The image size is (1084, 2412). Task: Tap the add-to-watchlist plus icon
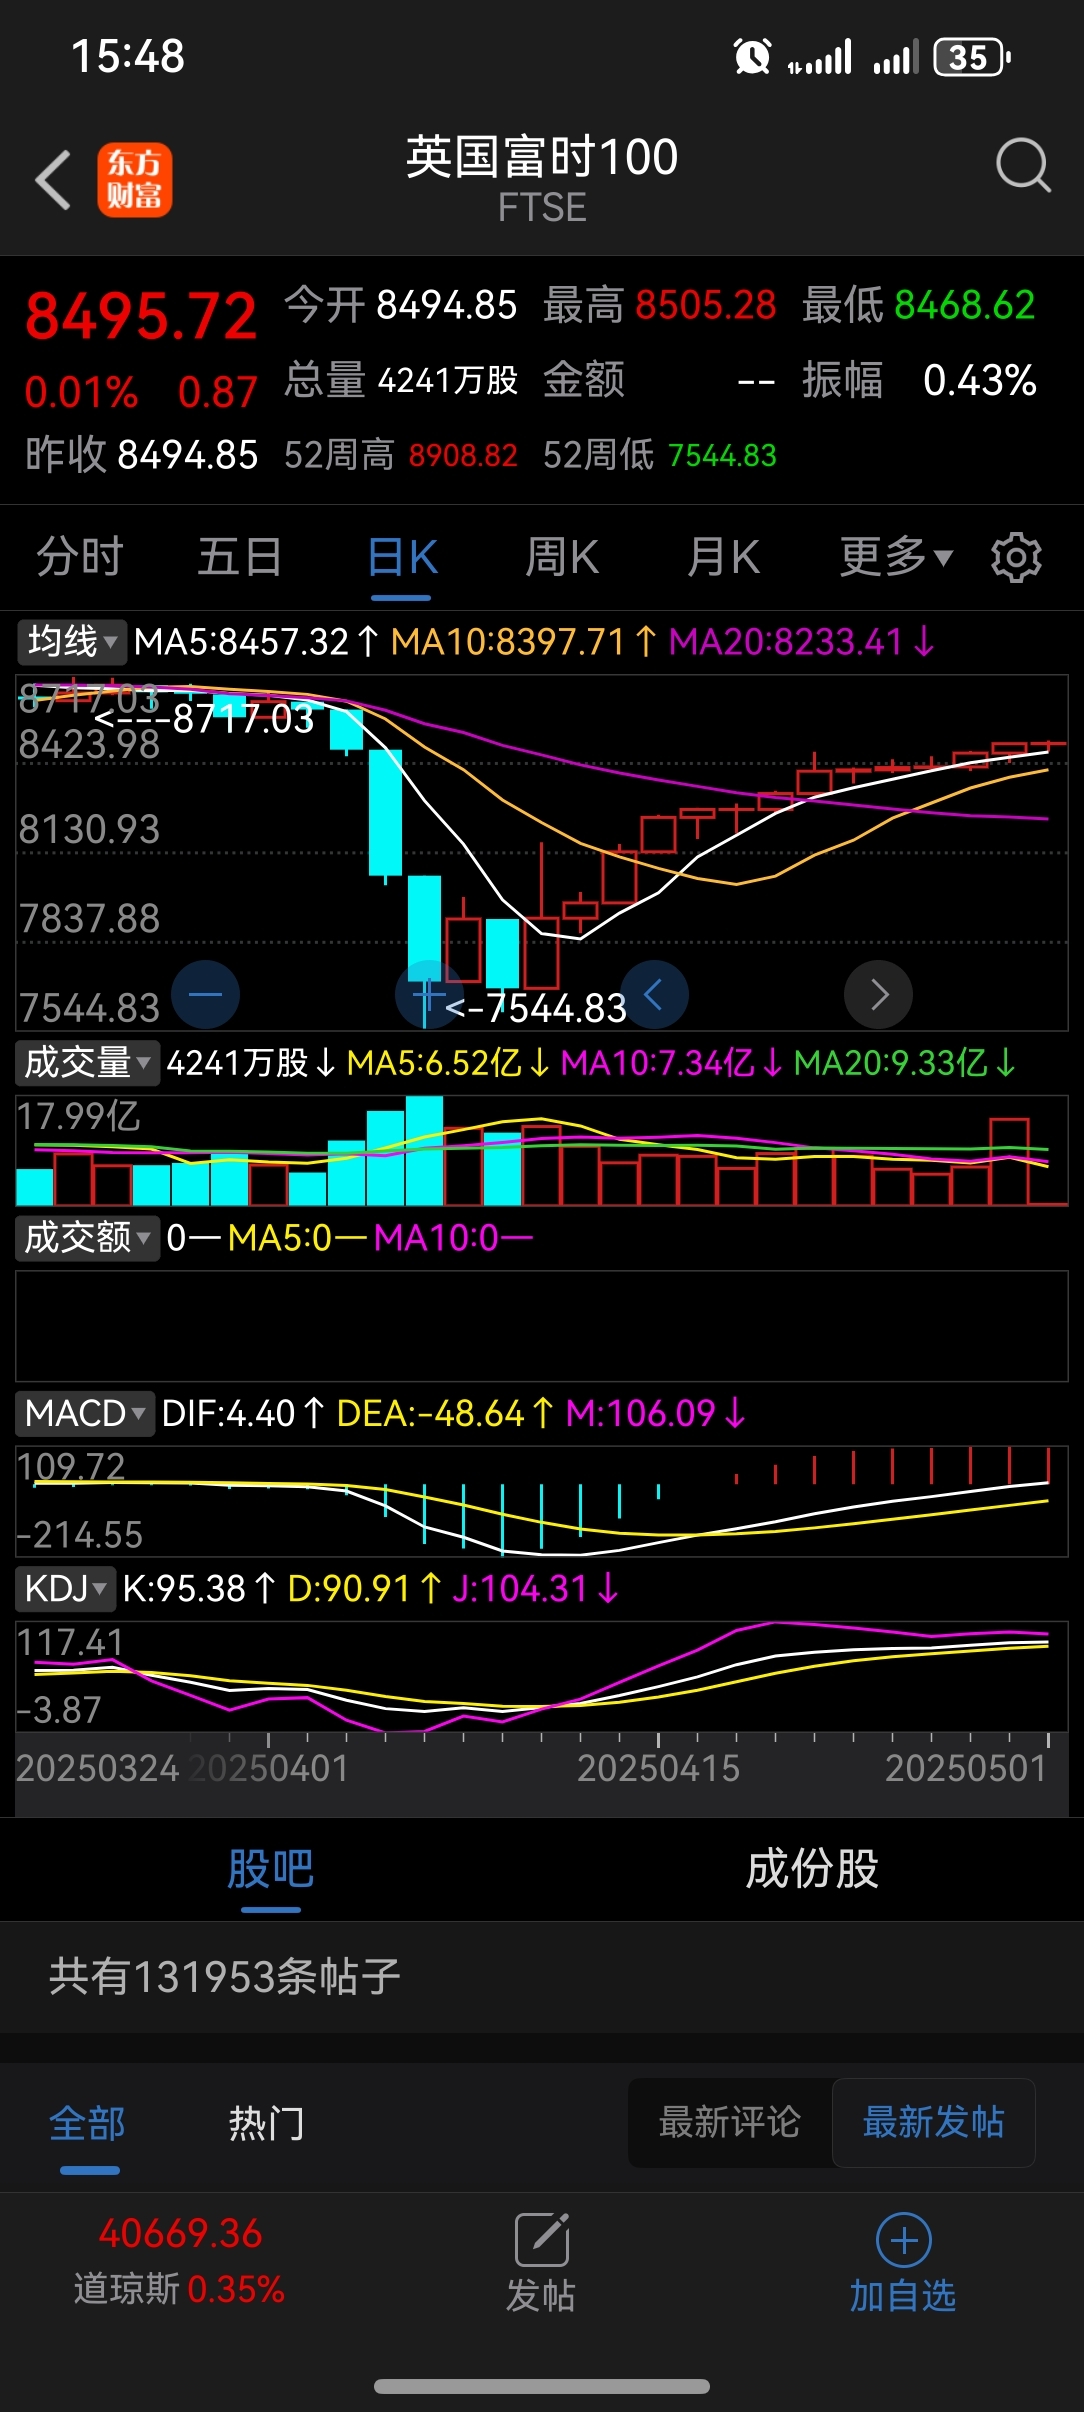coord(903,2240)
